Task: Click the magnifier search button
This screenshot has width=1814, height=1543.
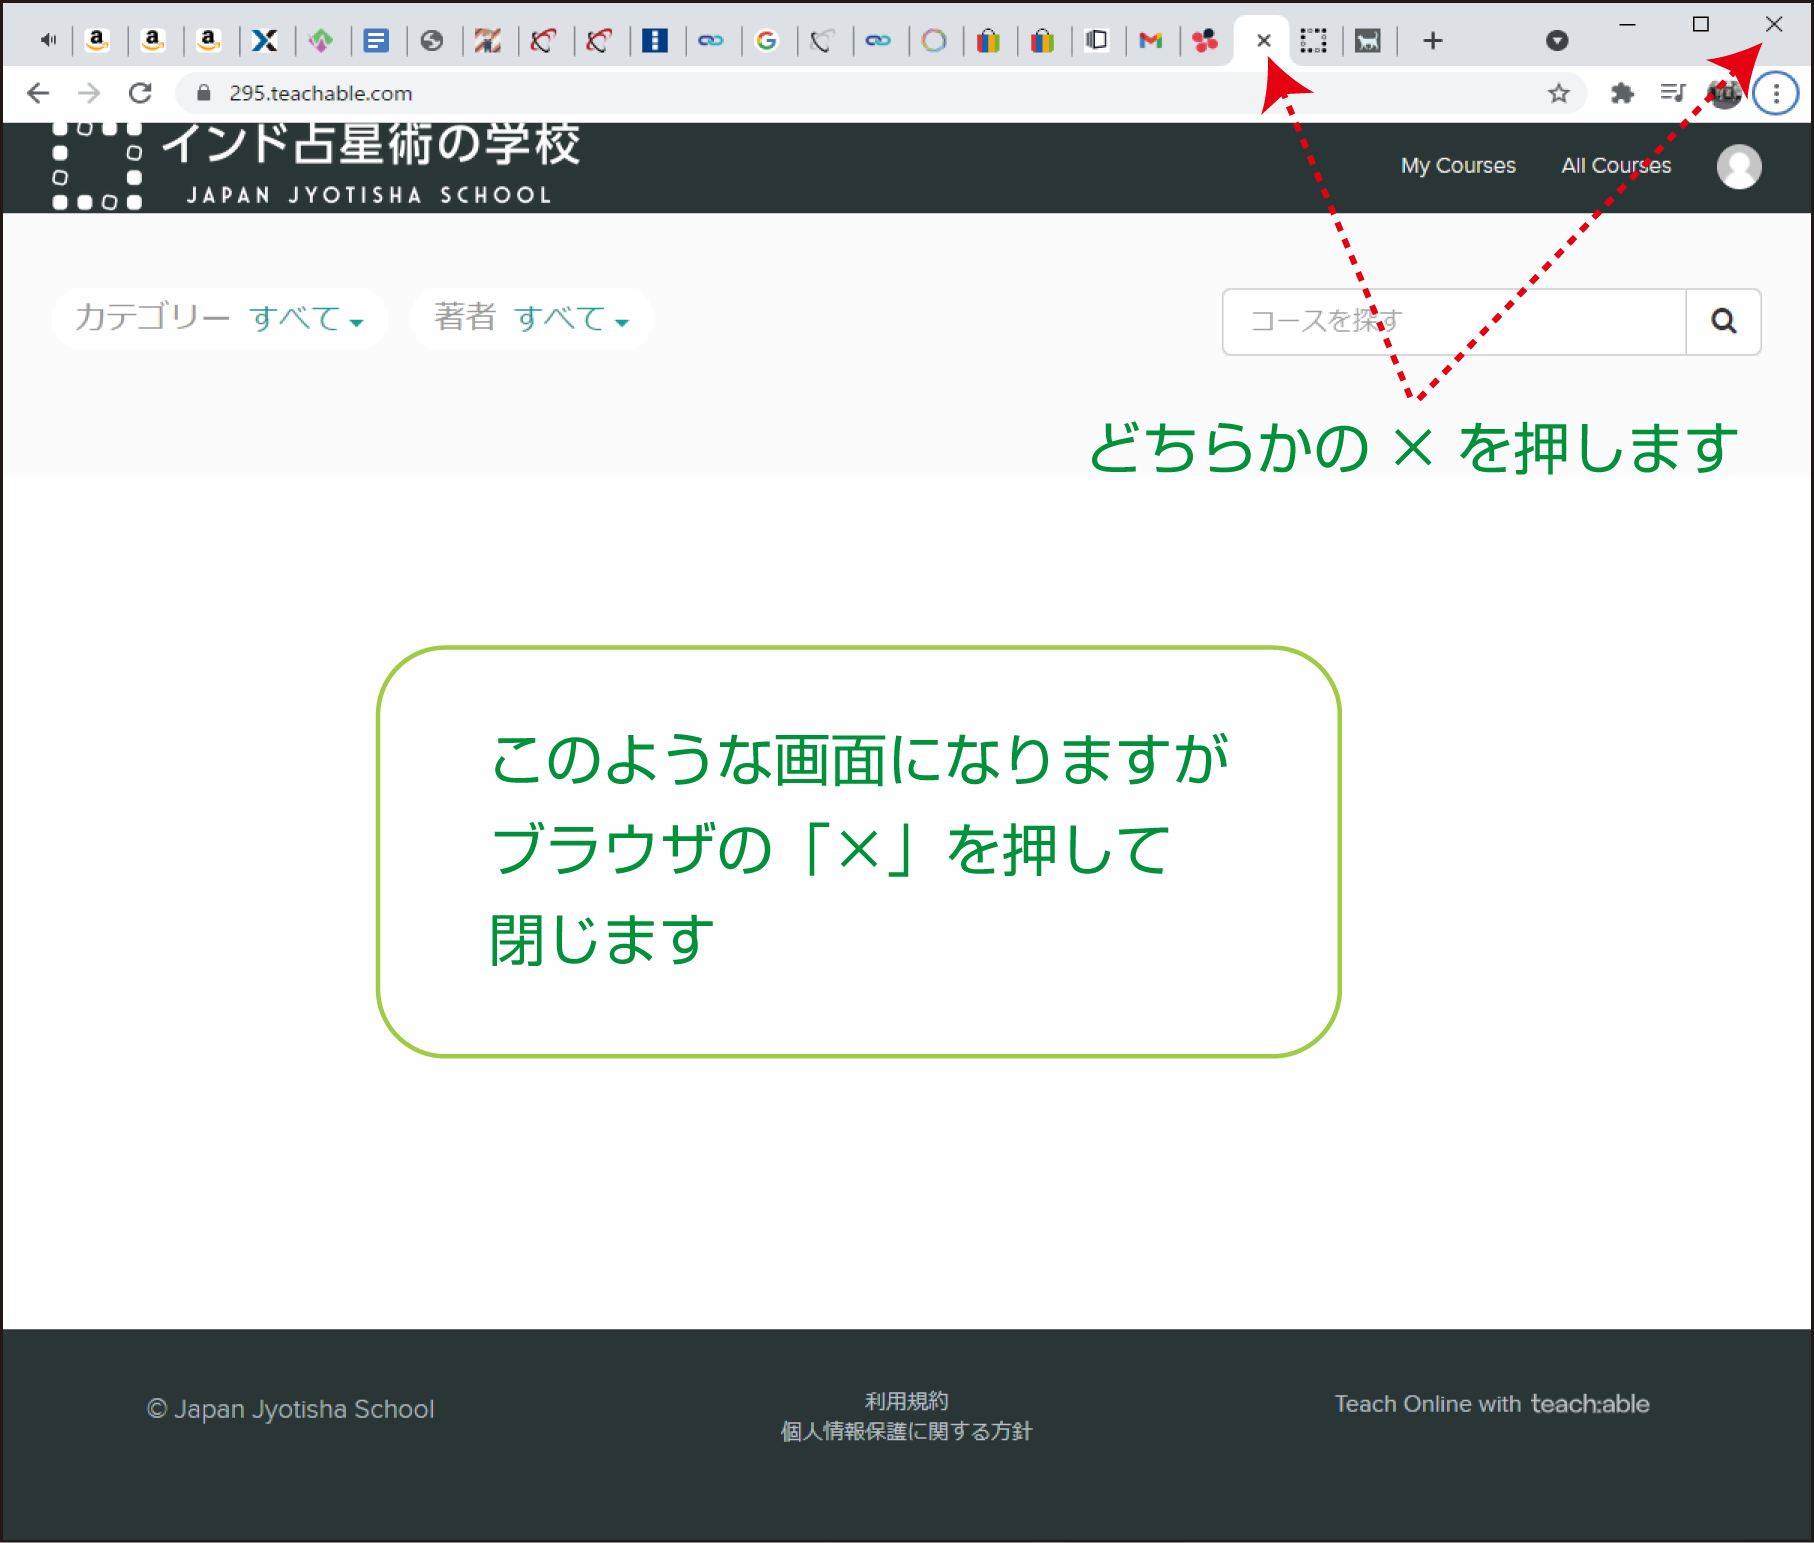Action: click(x=1723, y=322)
